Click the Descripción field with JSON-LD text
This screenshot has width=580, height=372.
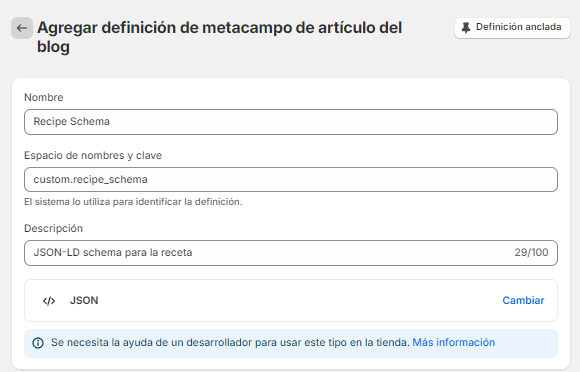[x=291, y=253]
